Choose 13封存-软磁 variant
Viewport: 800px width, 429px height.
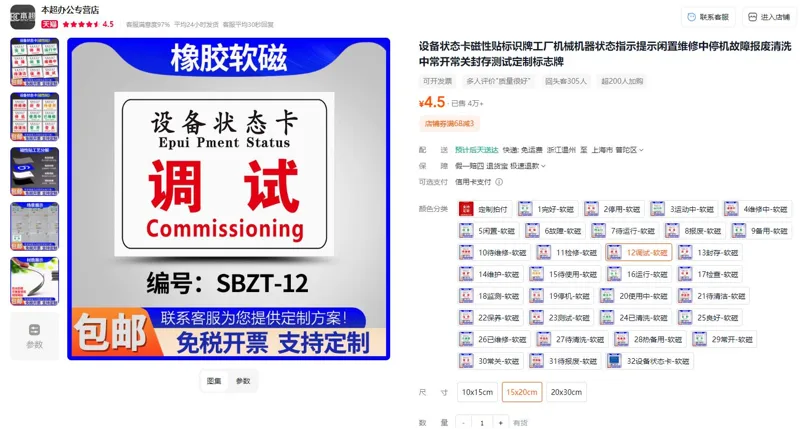pos(710,253)
